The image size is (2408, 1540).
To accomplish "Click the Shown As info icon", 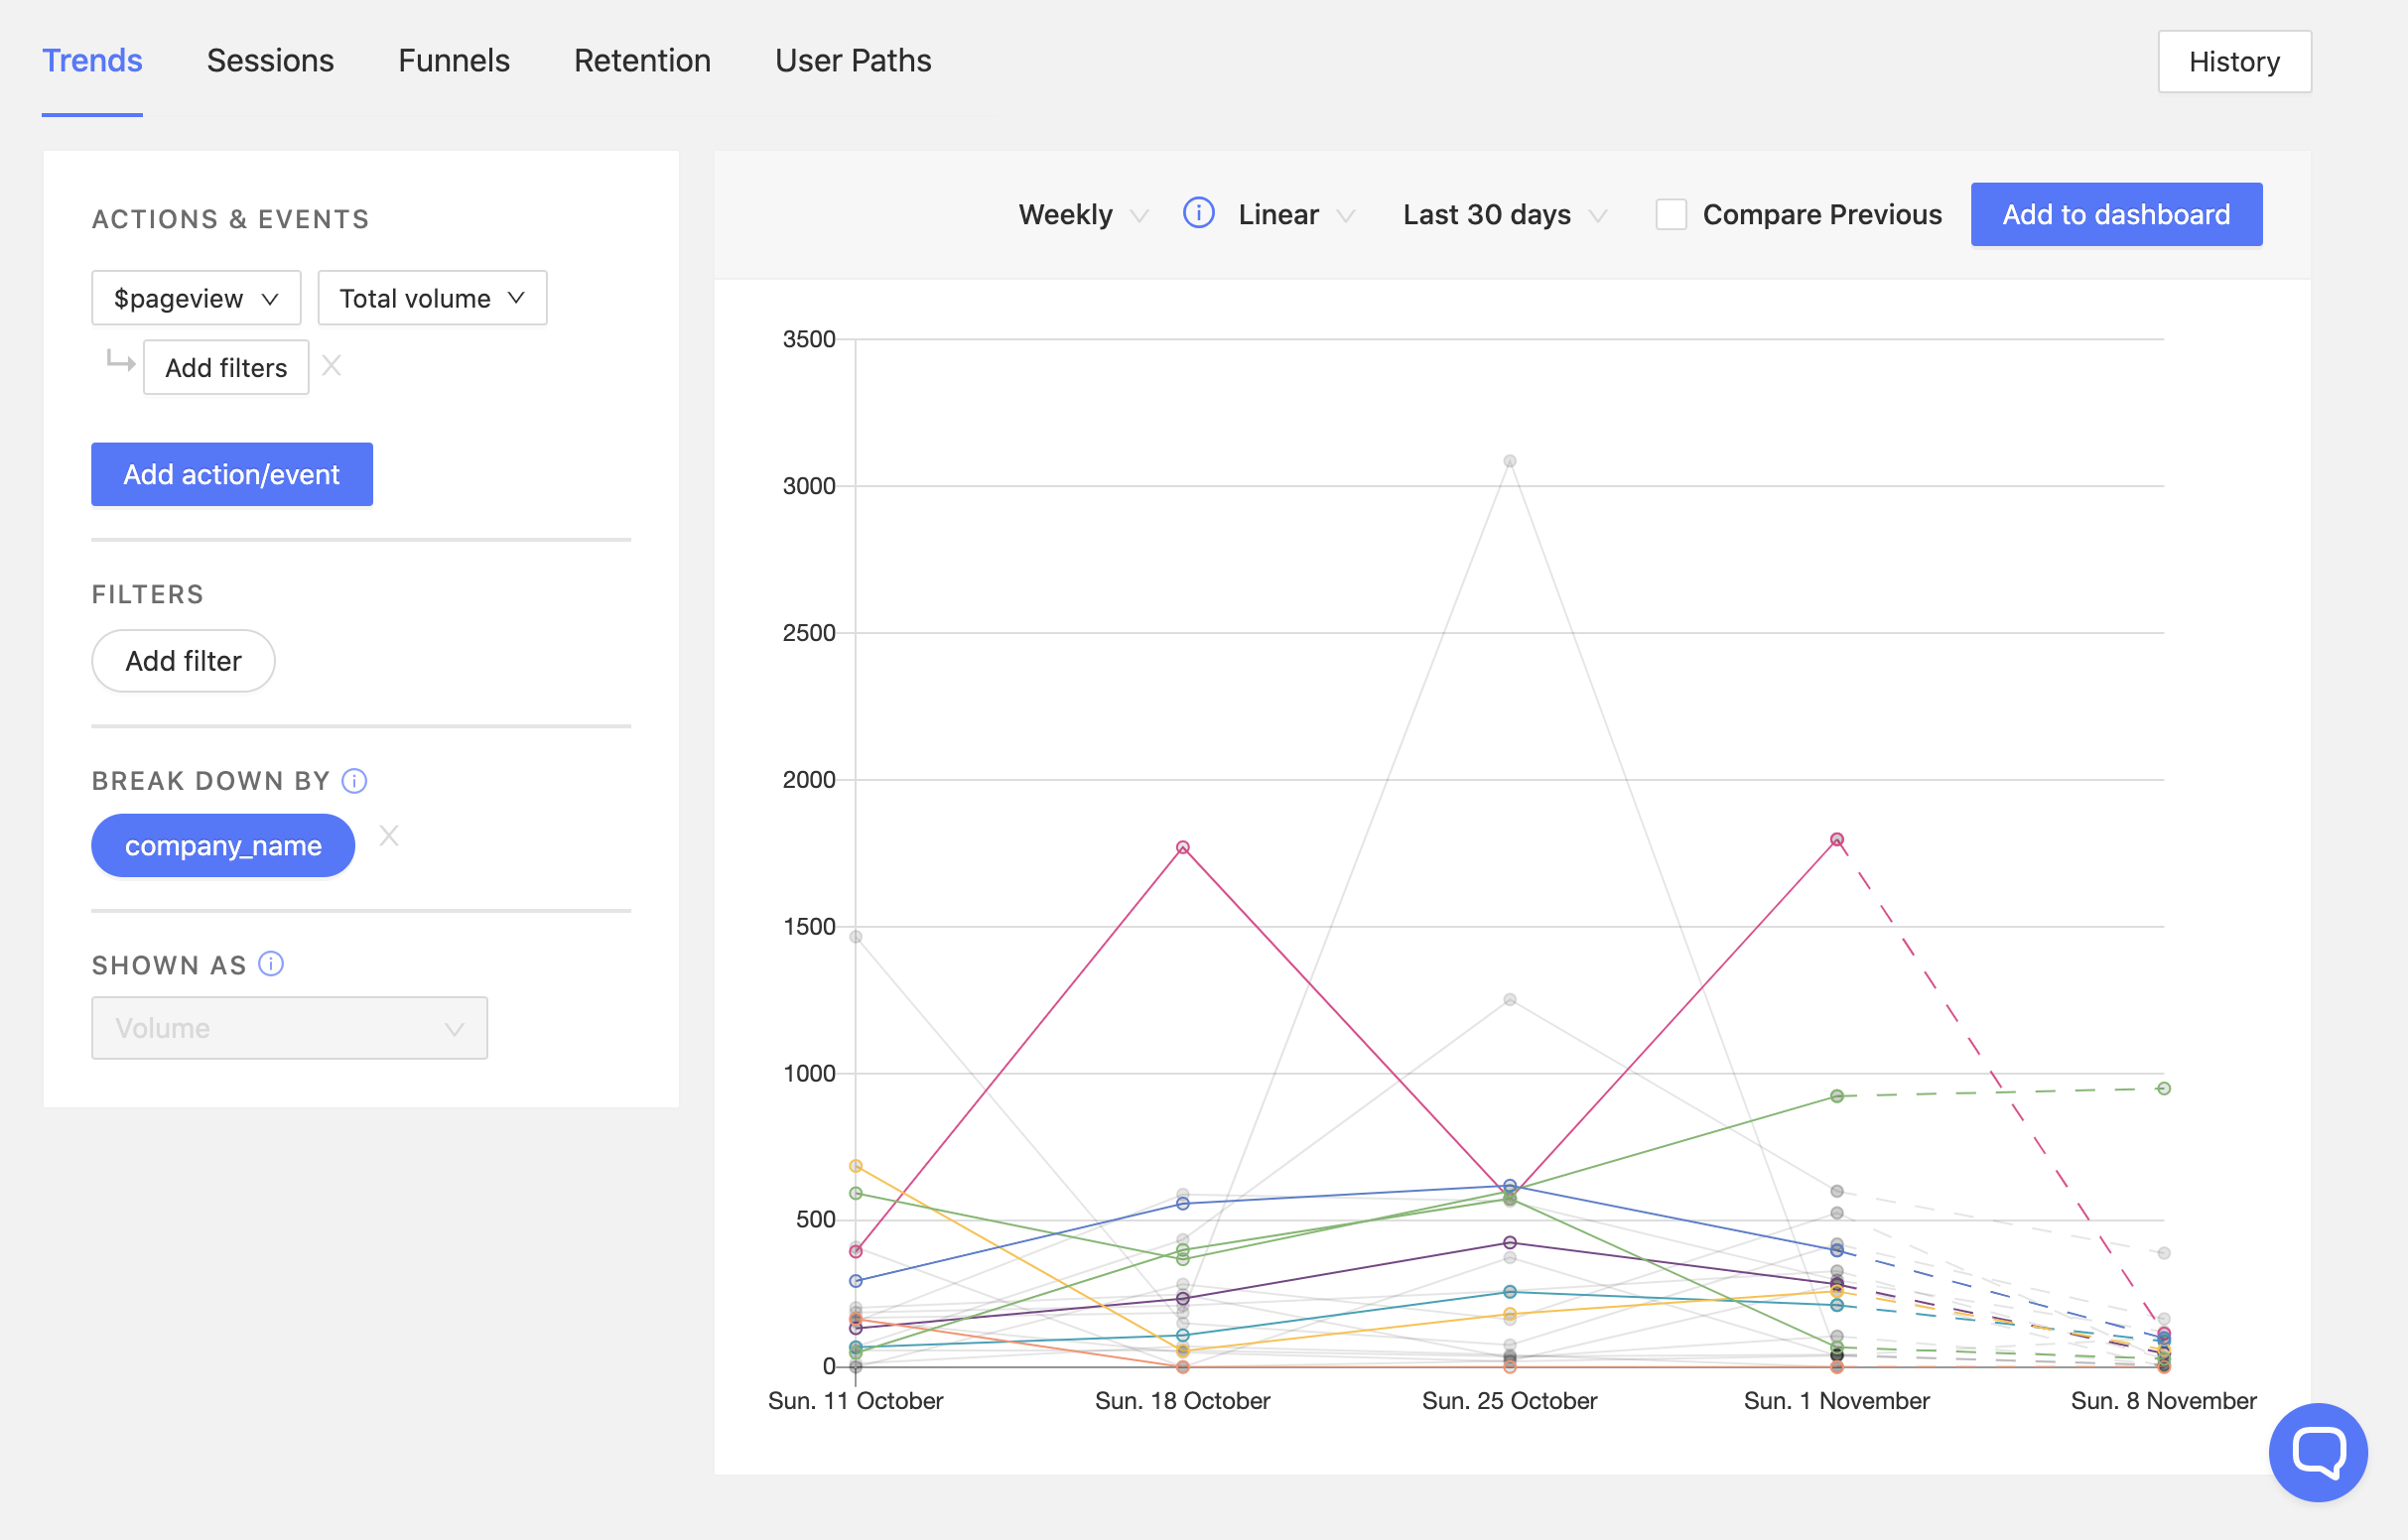I will click(271, 964).
